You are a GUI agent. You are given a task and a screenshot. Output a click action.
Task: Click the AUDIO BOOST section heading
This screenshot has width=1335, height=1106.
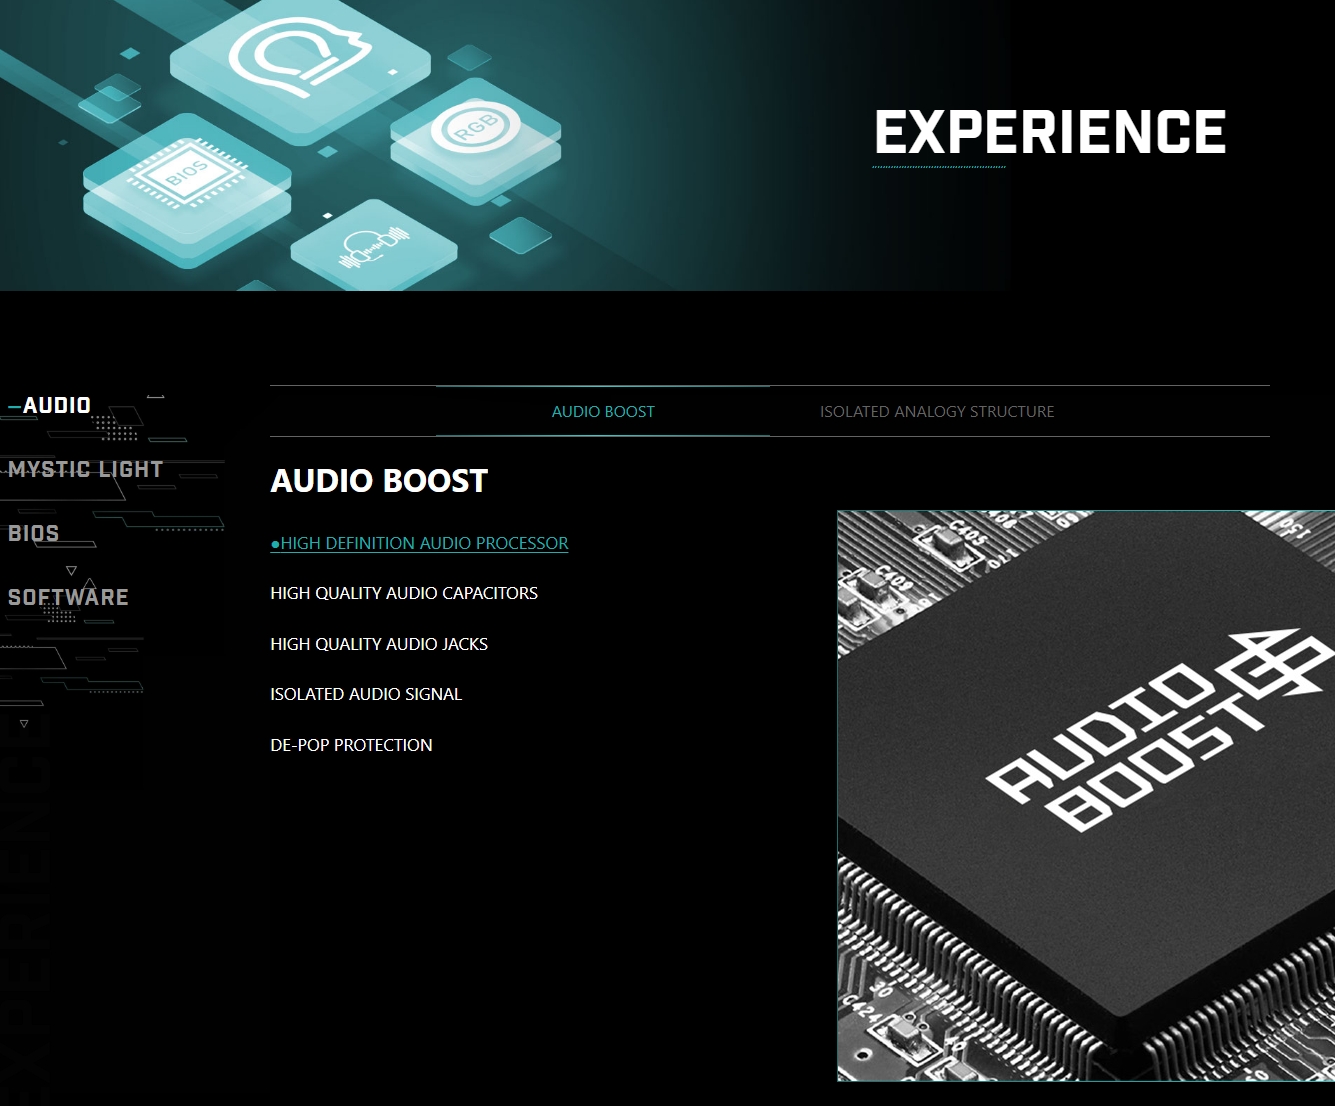[x=379, y=481]
